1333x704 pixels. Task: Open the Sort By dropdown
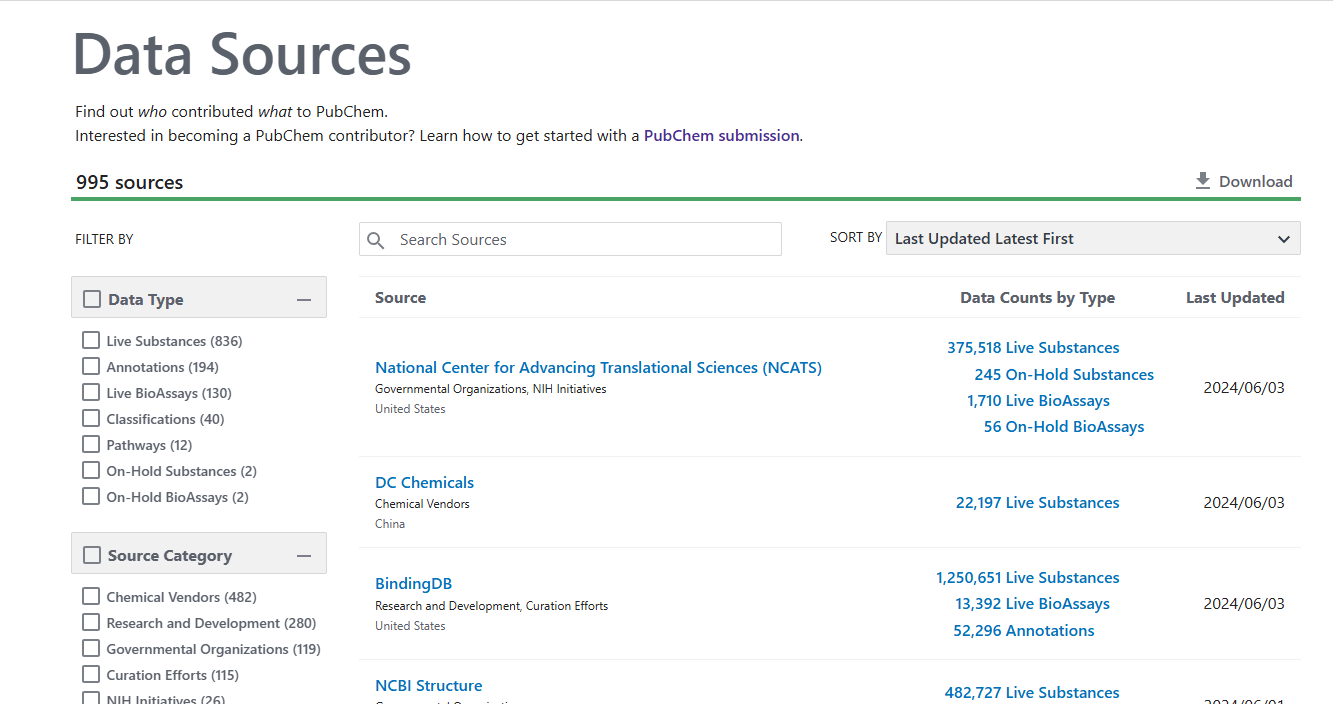[x=1092, y=239]
